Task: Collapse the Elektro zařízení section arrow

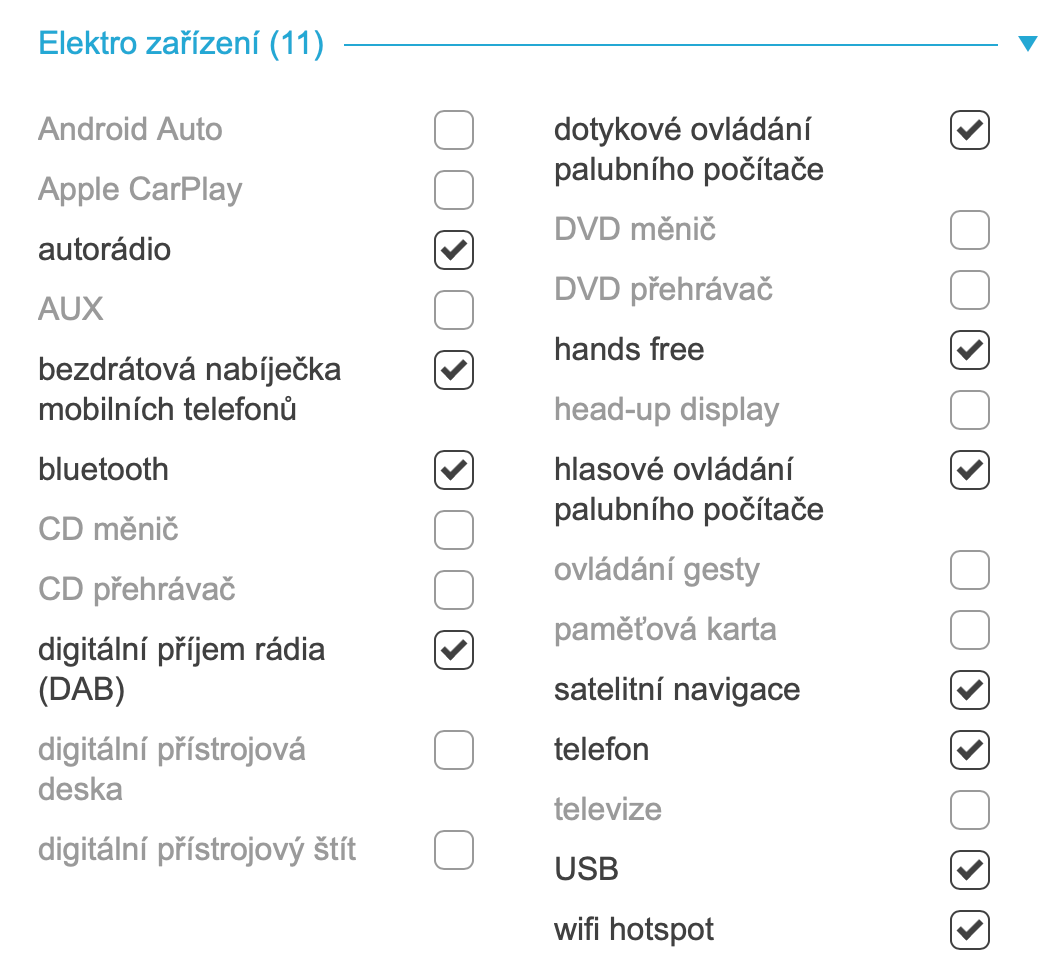Action: coord(1027,44)
